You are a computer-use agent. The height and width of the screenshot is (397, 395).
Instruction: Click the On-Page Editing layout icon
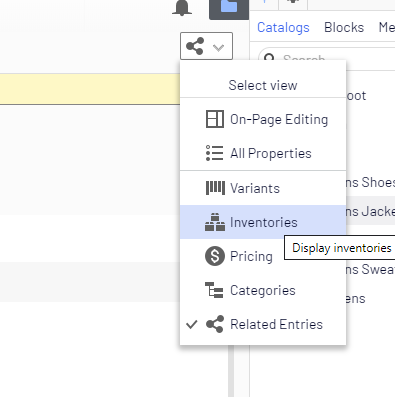215,119
